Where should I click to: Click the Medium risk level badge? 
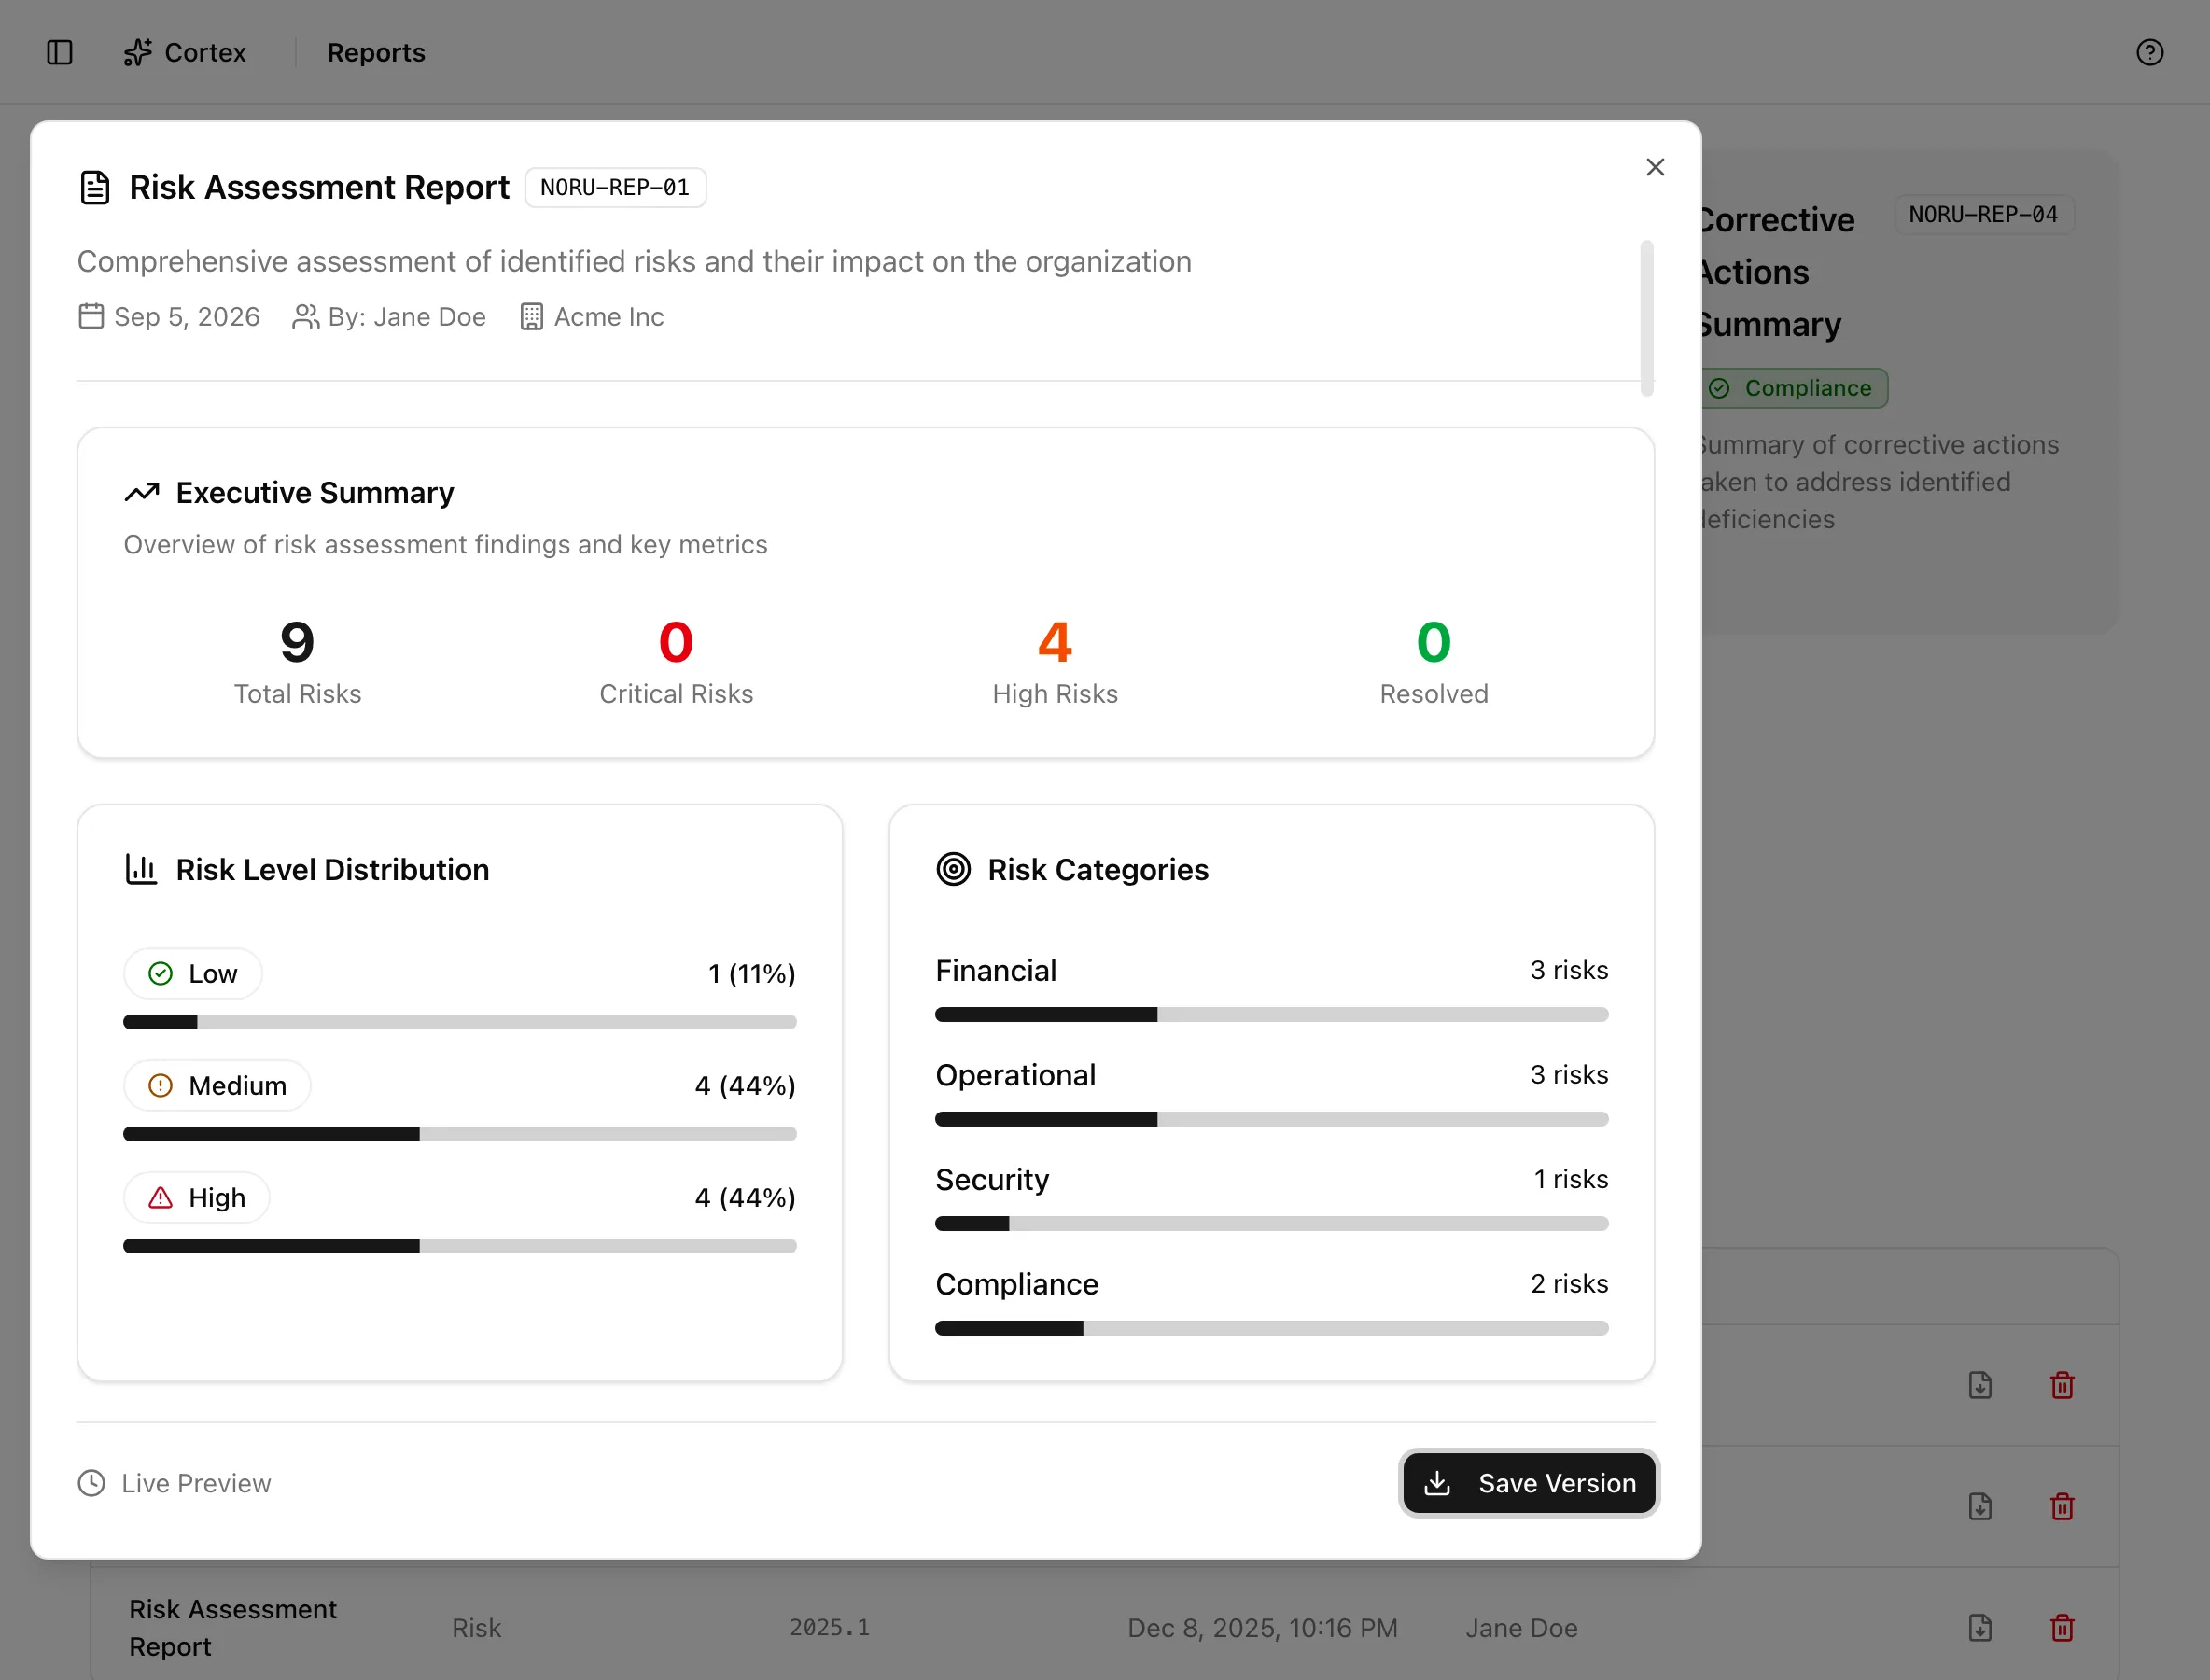[x=217, y=1085]
